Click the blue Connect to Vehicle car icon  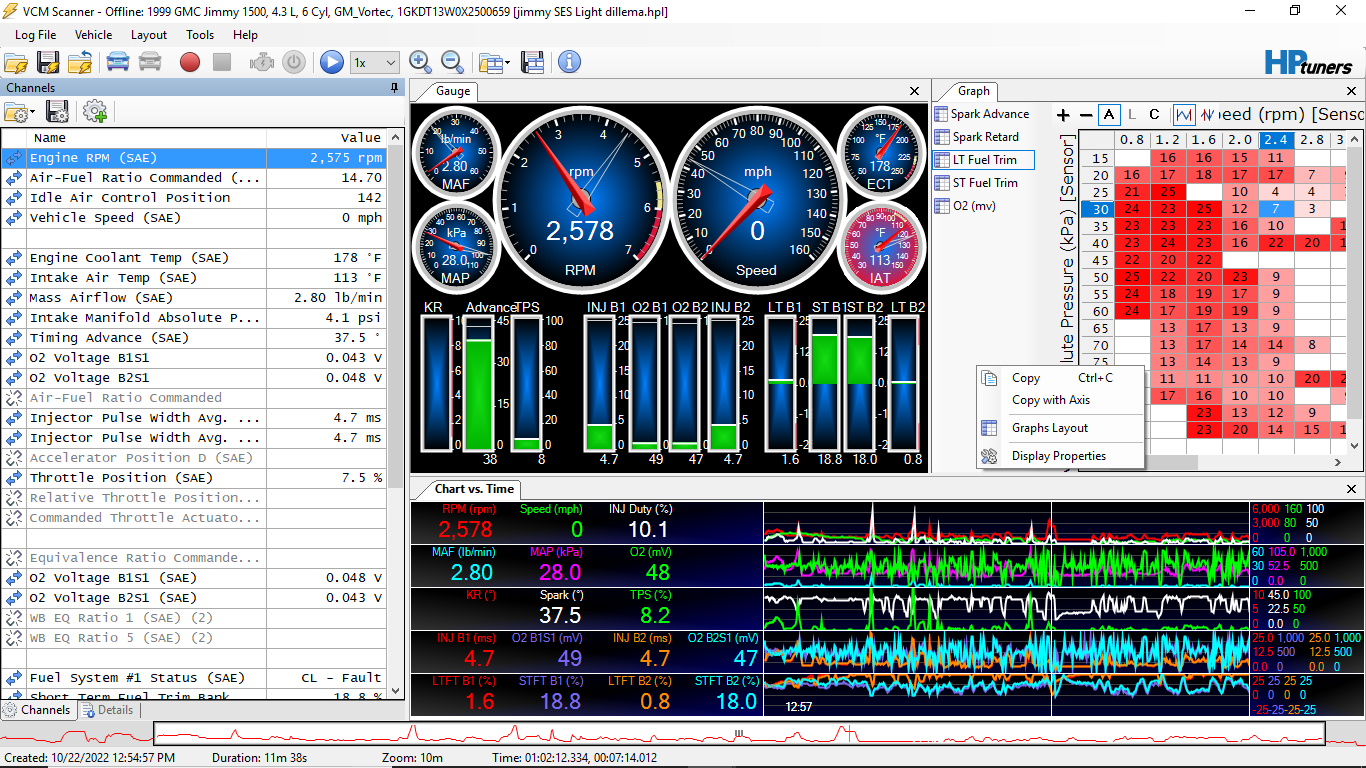tap(117, 62)
